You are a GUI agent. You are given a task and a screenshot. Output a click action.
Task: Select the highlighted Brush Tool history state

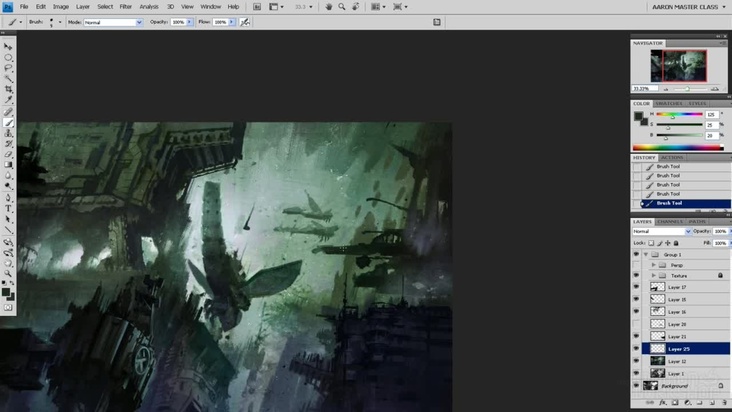[x=685, y=203]
